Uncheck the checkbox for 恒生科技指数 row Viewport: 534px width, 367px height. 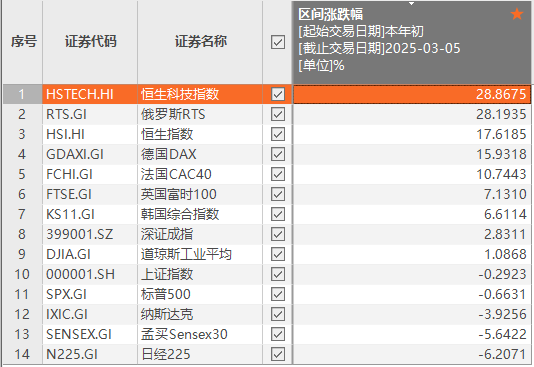pos(278,94)
